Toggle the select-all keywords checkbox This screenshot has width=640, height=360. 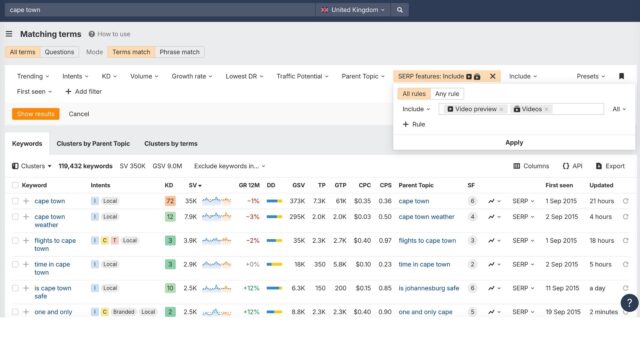pos(15,185)
